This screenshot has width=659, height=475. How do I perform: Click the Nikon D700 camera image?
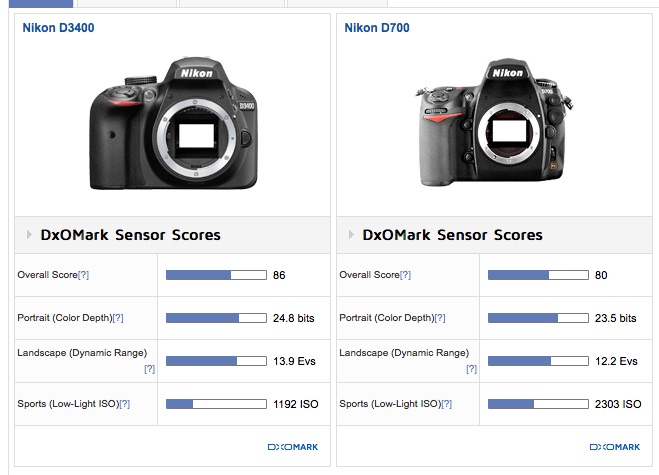click(494, 122)
